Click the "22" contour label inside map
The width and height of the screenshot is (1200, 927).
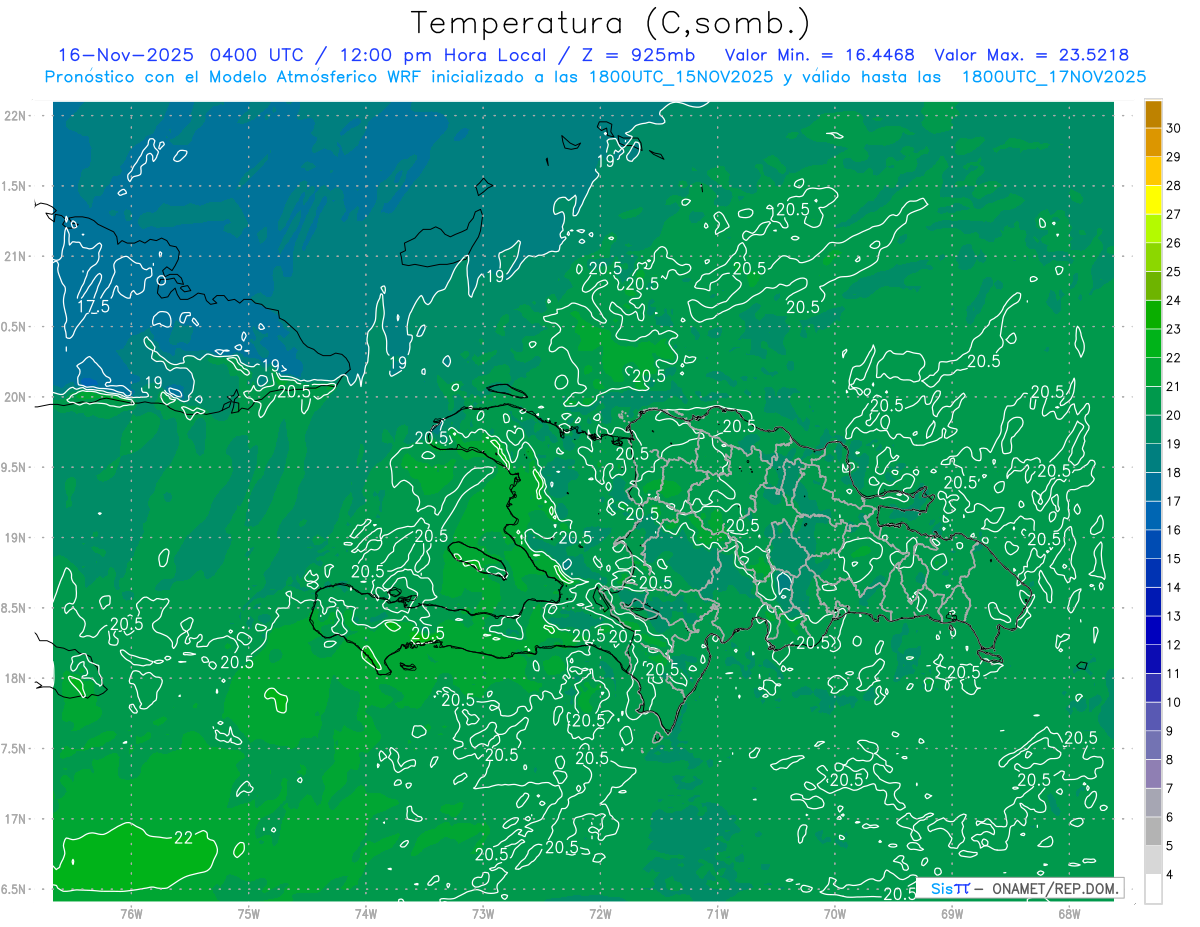184,838
